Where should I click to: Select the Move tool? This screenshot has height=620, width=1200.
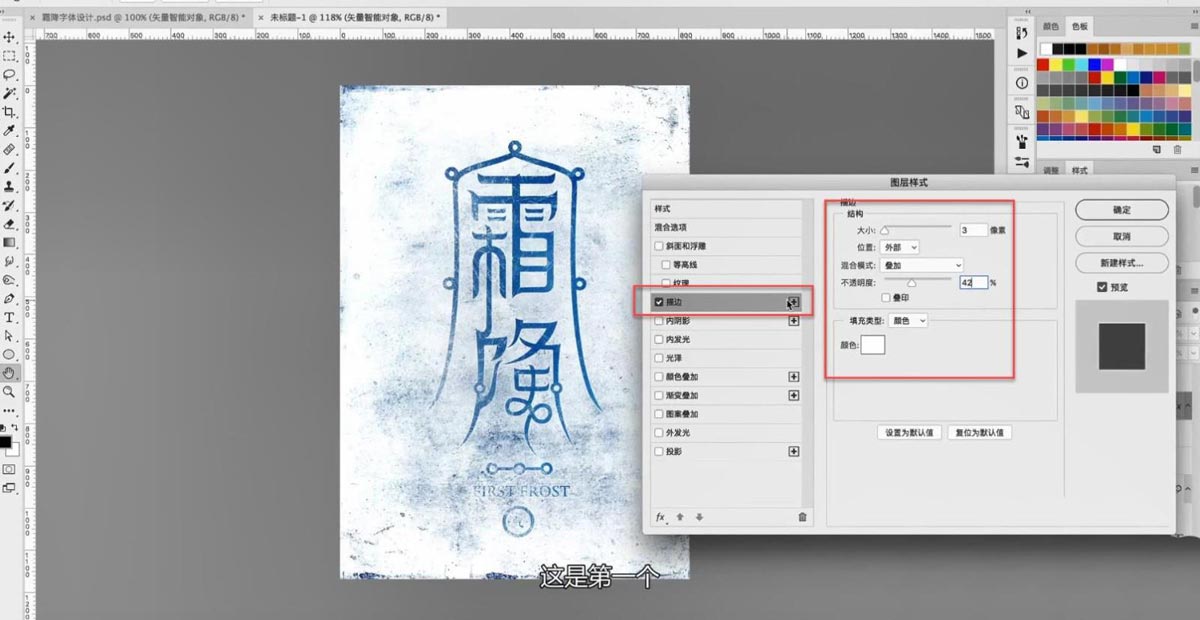point(9,37)
